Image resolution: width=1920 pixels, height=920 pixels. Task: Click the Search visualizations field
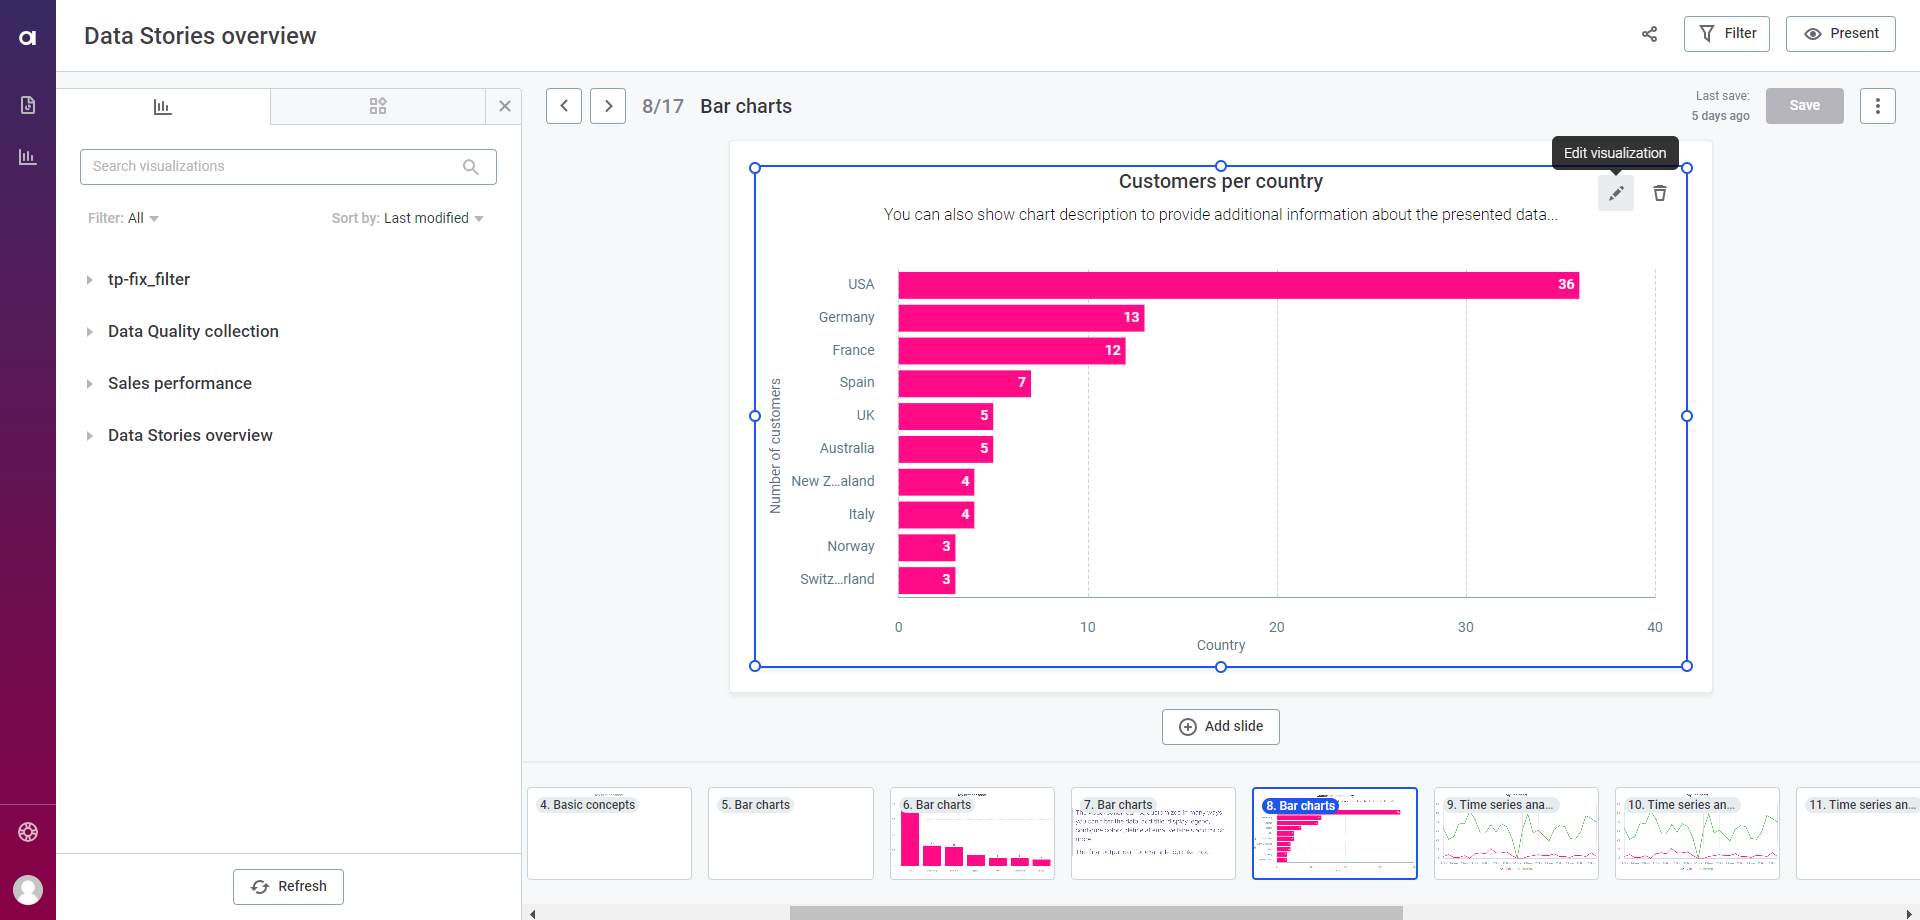click(275, 167)
